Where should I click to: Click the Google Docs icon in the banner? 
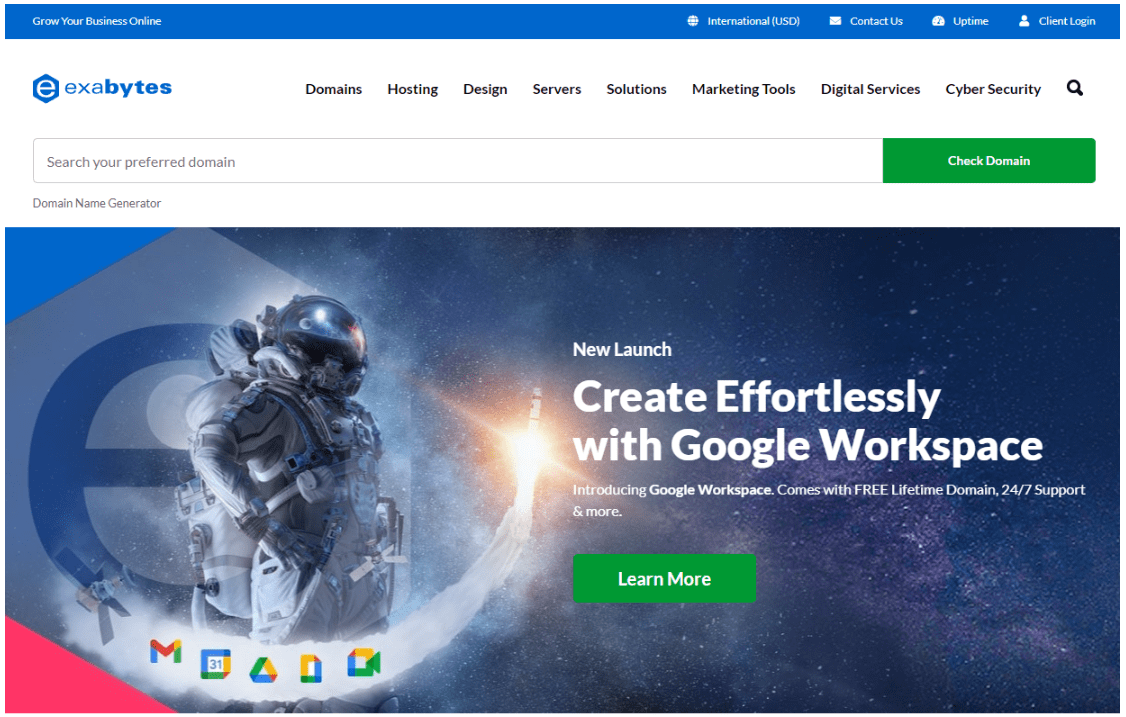click(311, 669)
